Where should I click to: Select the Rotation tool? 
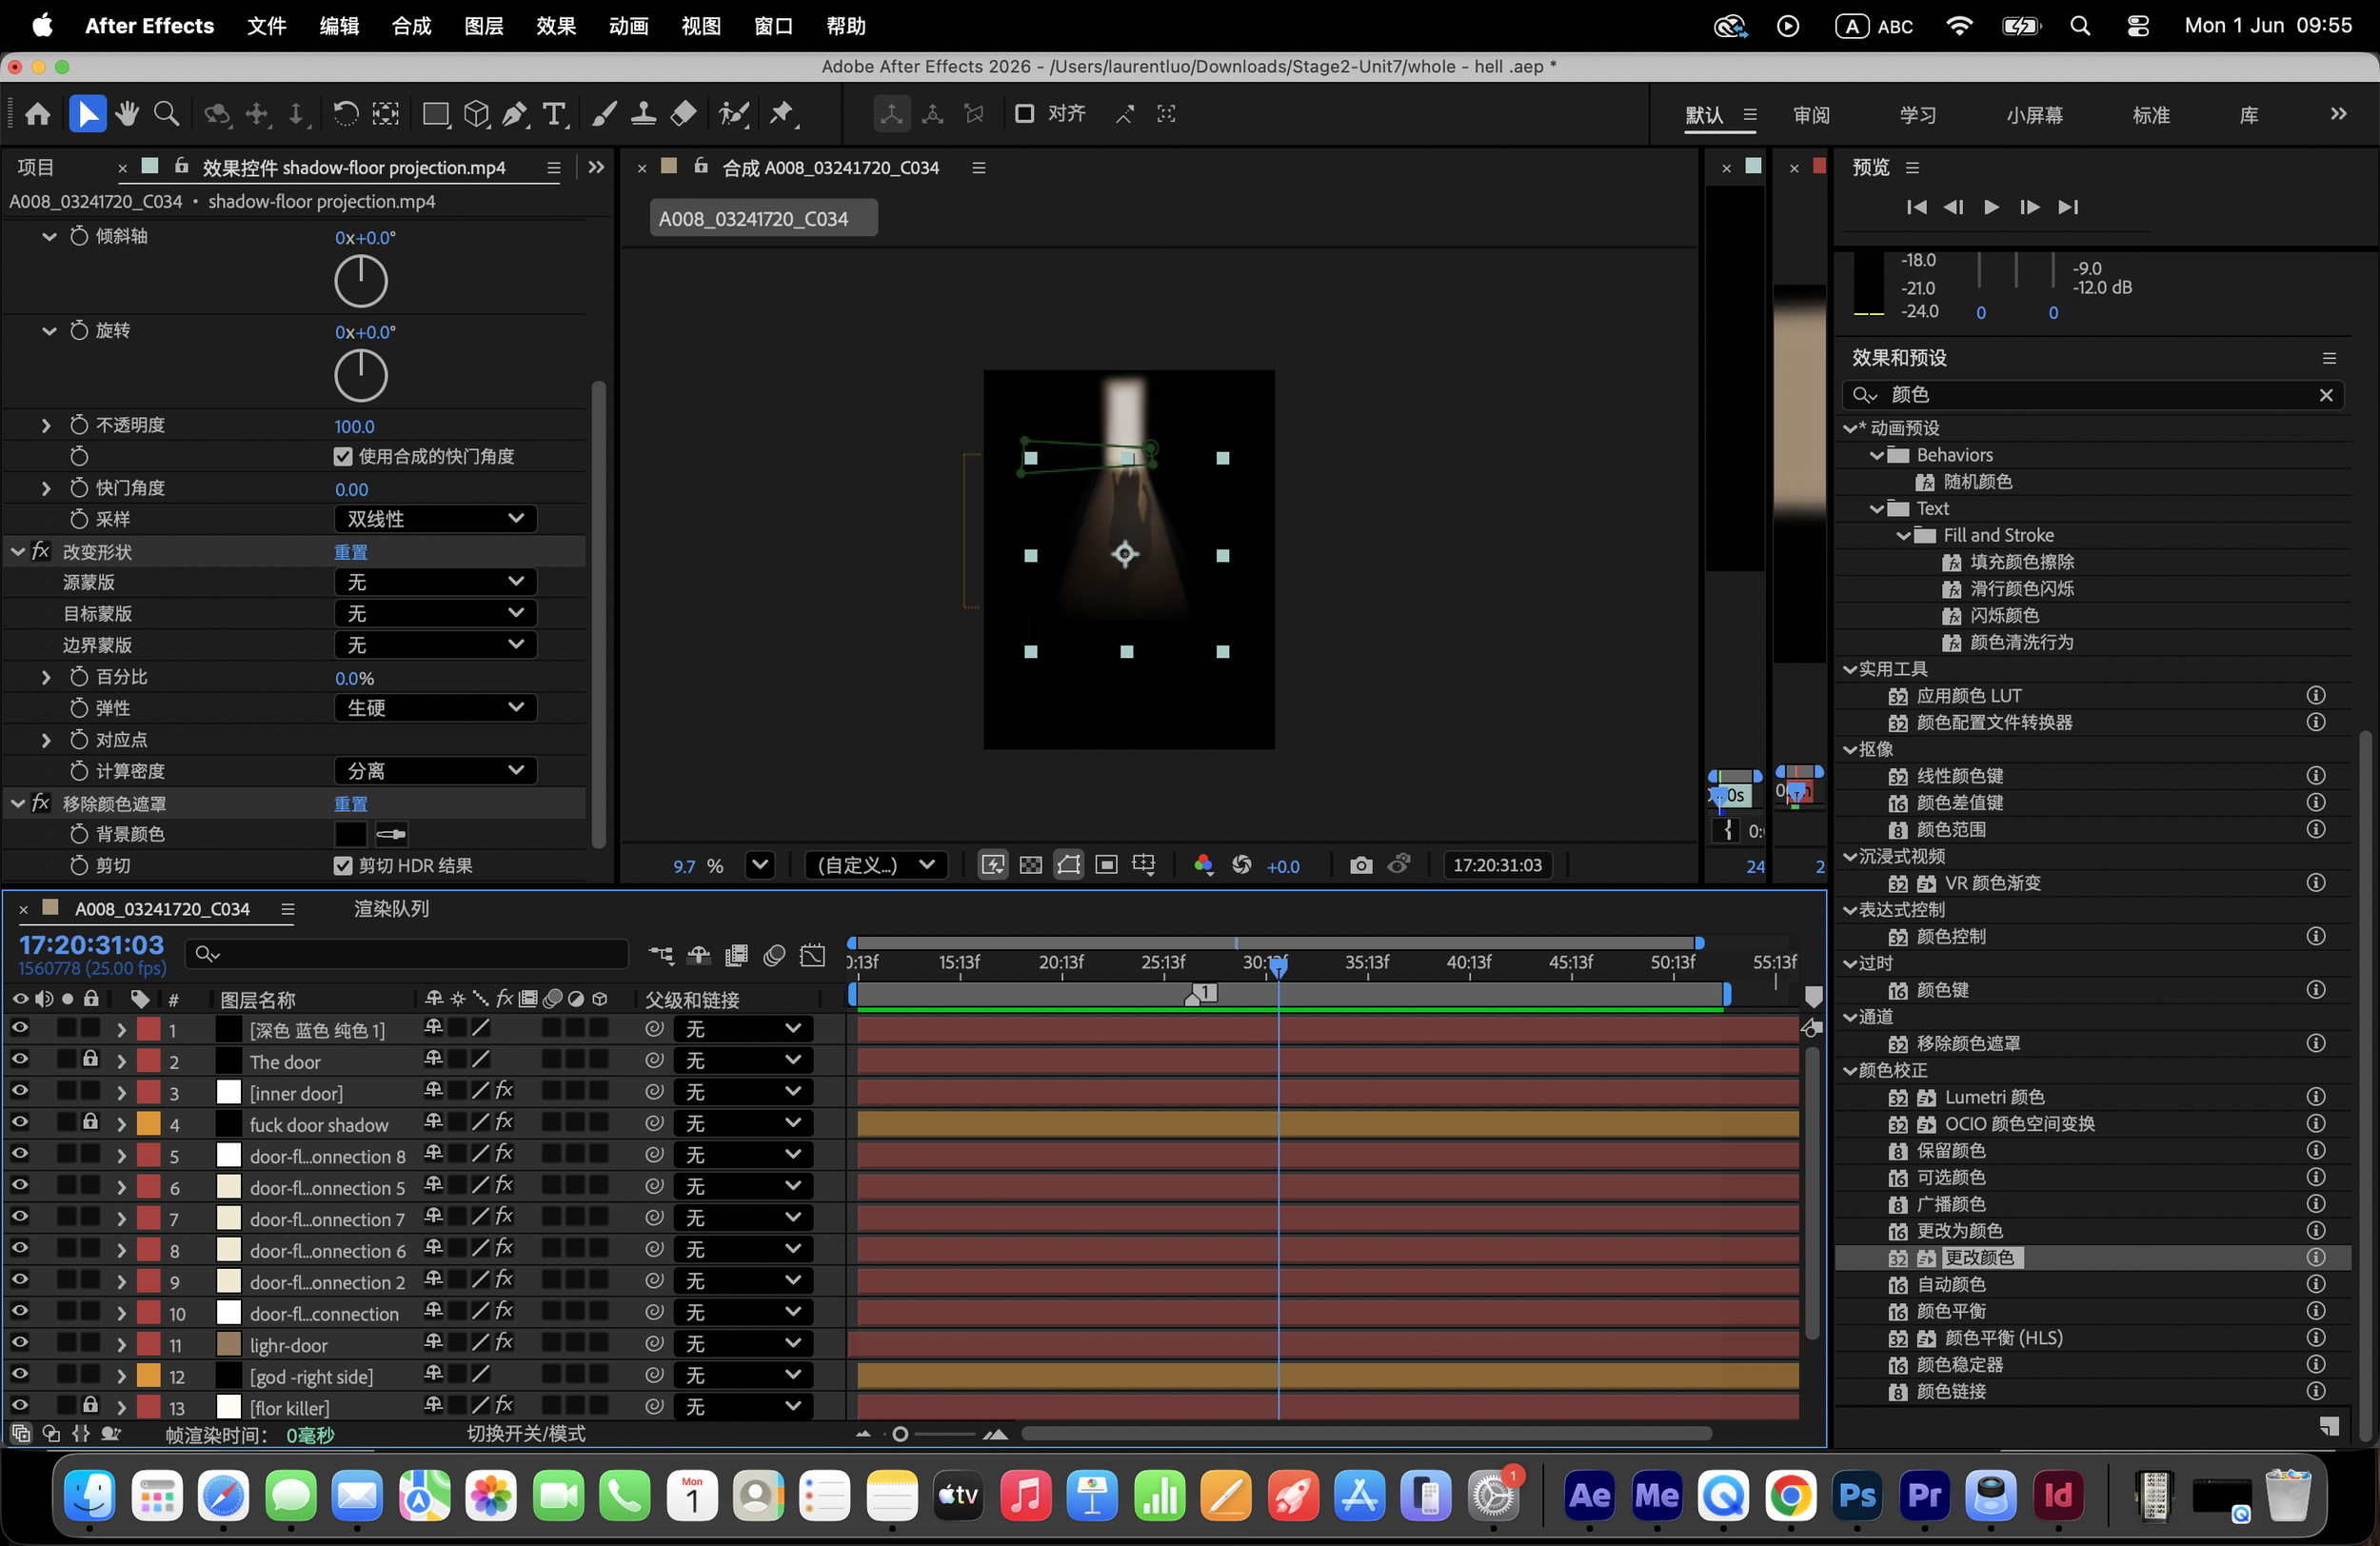pyautogui.click(x=346, y=114)
